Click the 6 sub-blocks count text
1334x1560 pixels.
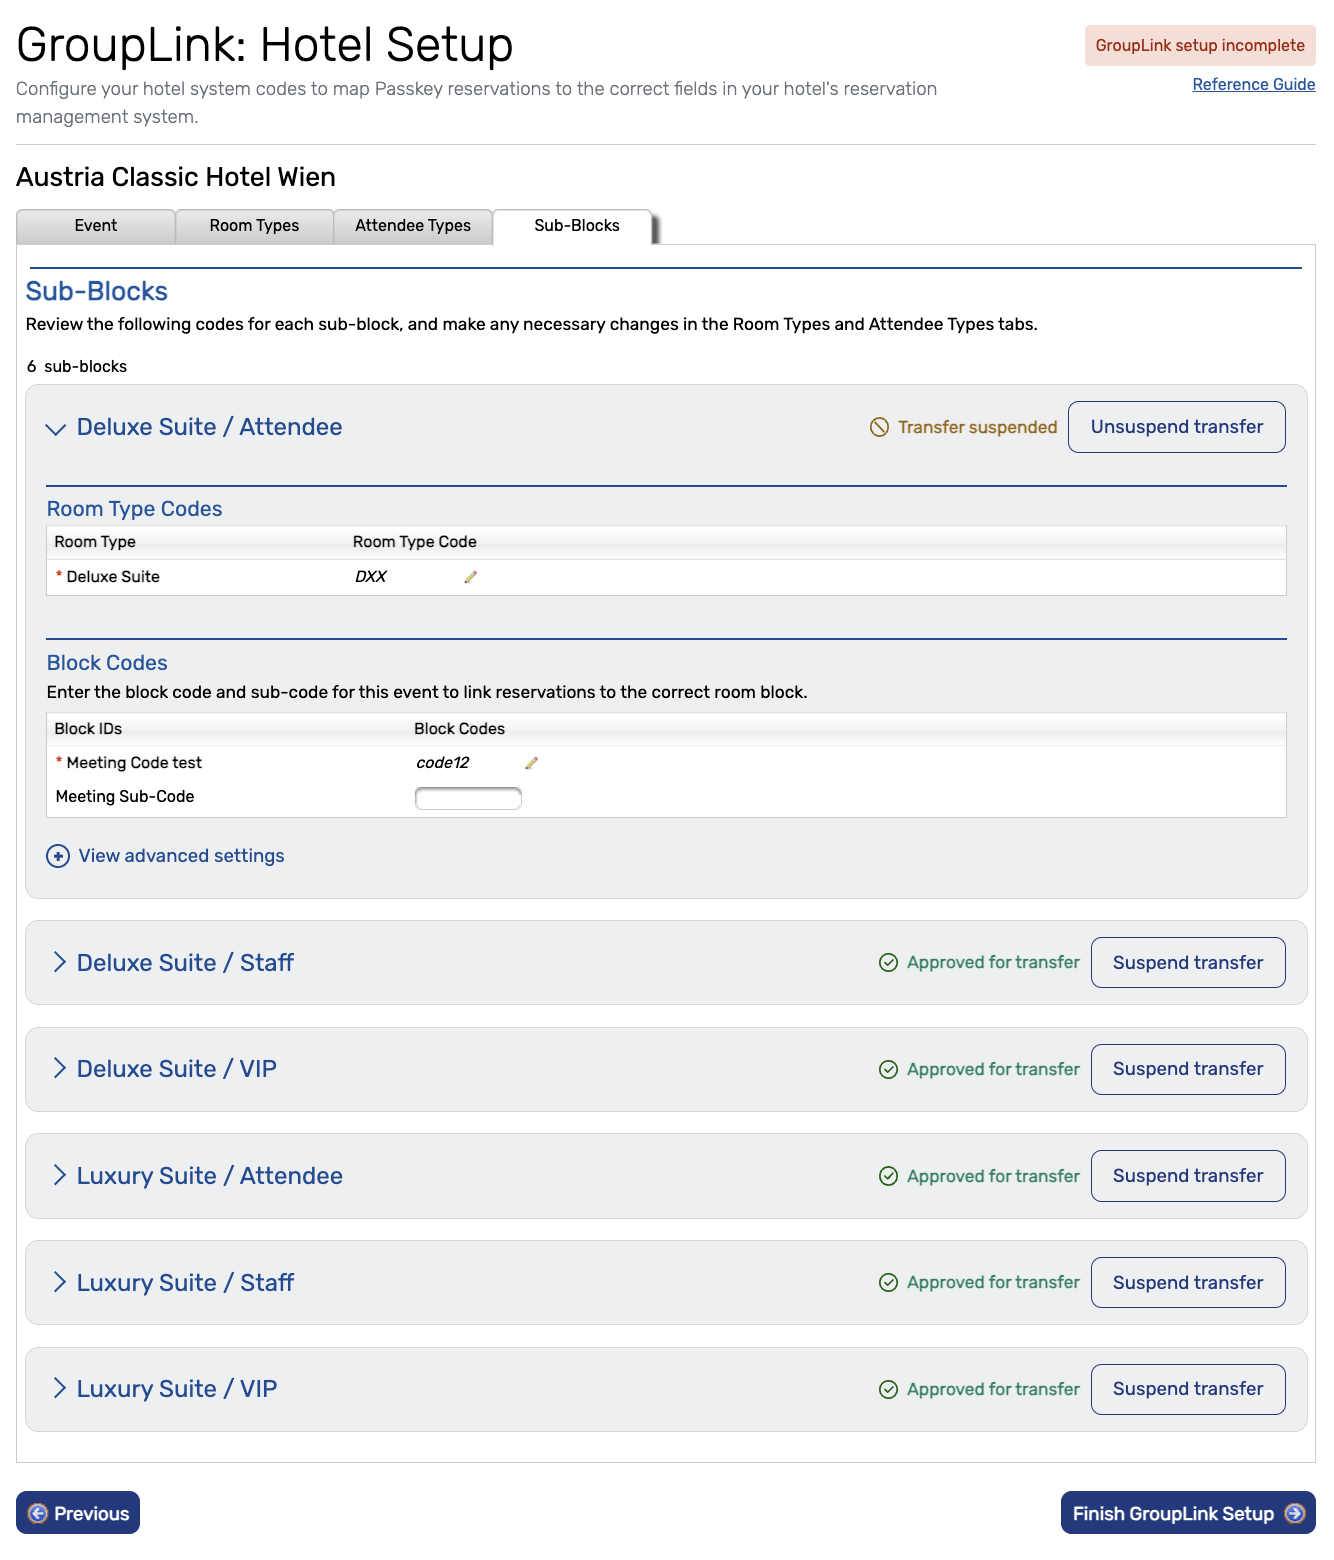(77, 367)
